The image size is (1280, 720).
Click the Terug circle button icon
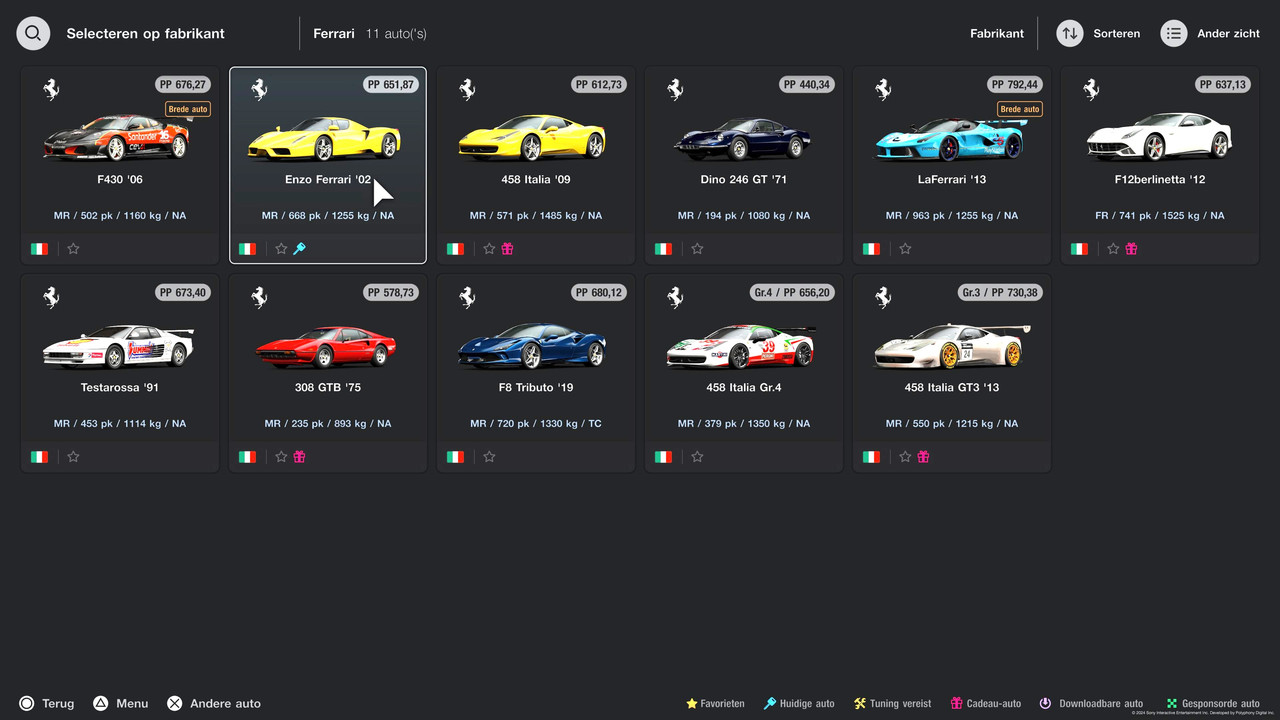point(27,703)
